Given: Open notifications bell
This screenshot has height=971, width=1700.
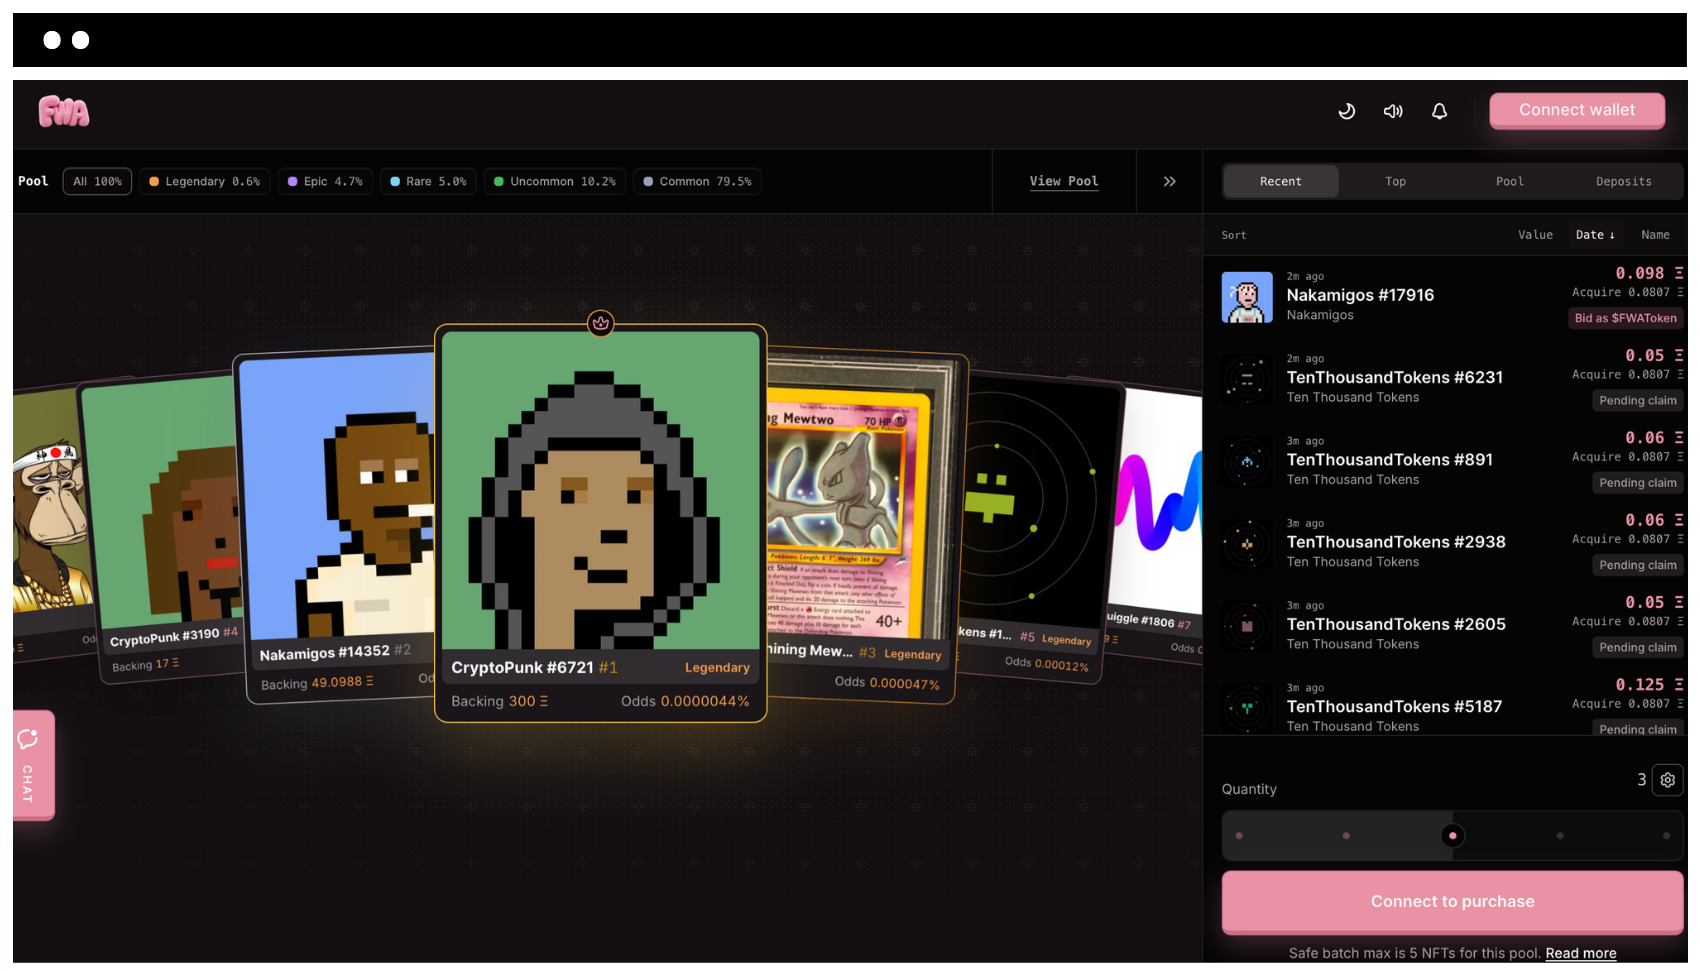Looking at the screenshot, I should click(x=1439, y=111).
